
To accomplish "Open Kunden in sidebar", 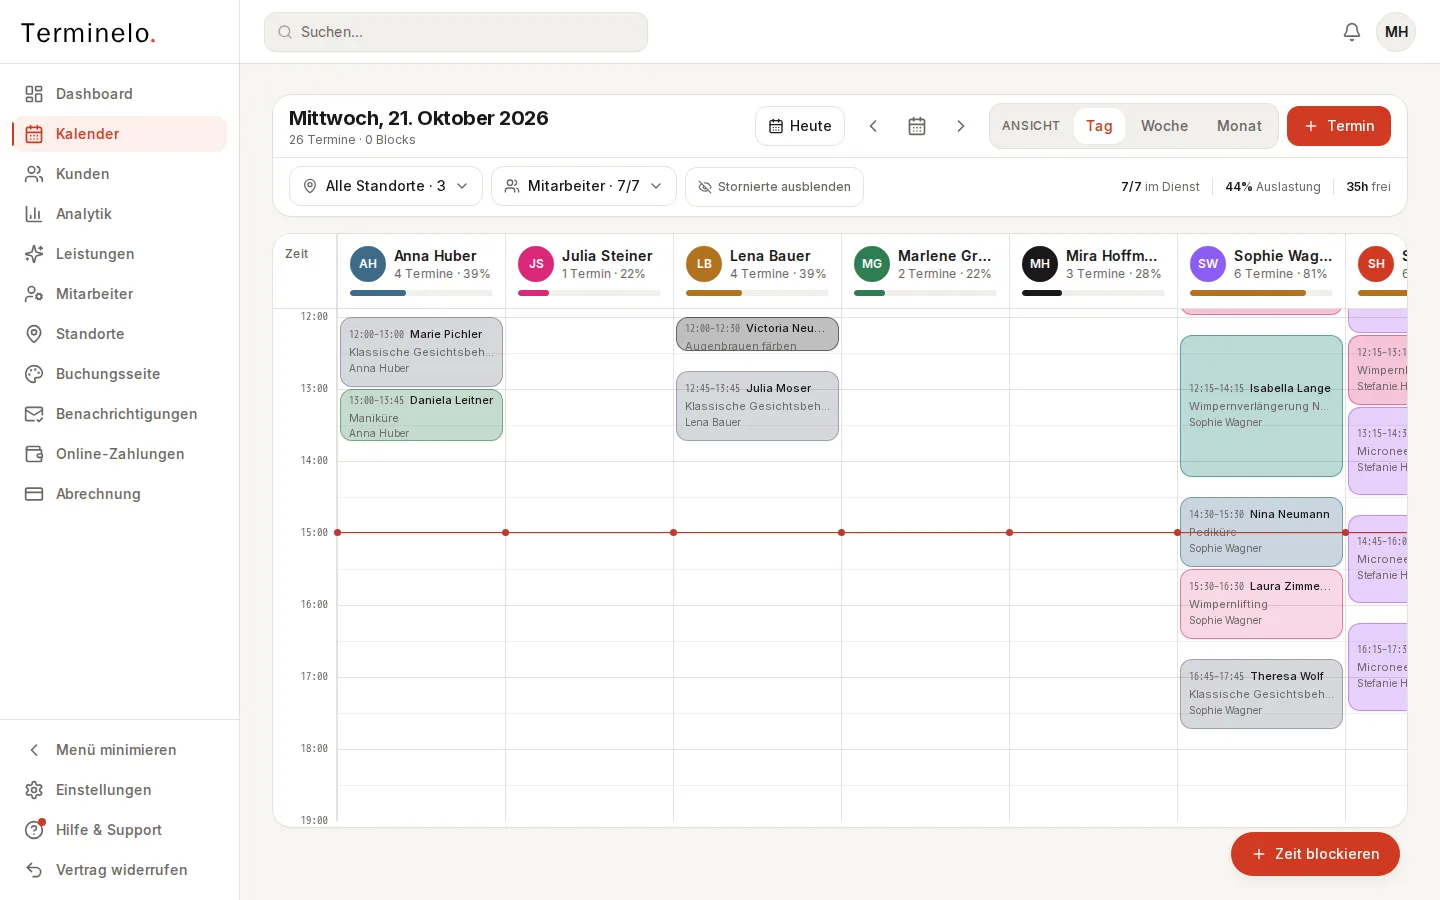I will 120,174.
